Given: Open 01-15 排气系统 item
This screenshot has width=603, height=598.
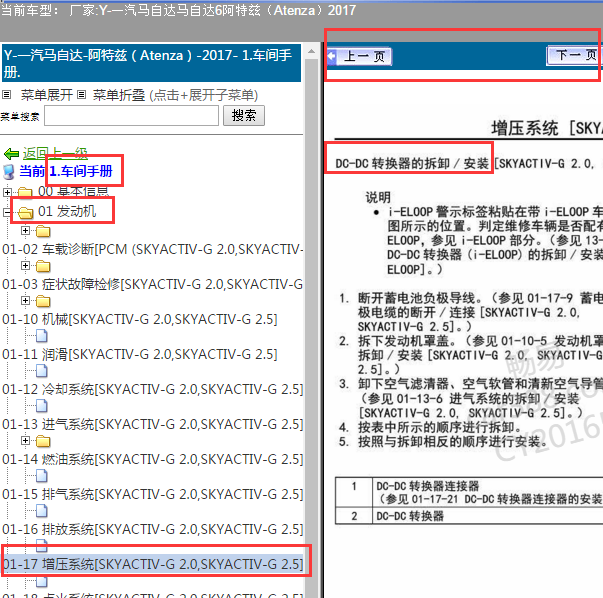Looking at the screenshot, I should coord(152,495).
